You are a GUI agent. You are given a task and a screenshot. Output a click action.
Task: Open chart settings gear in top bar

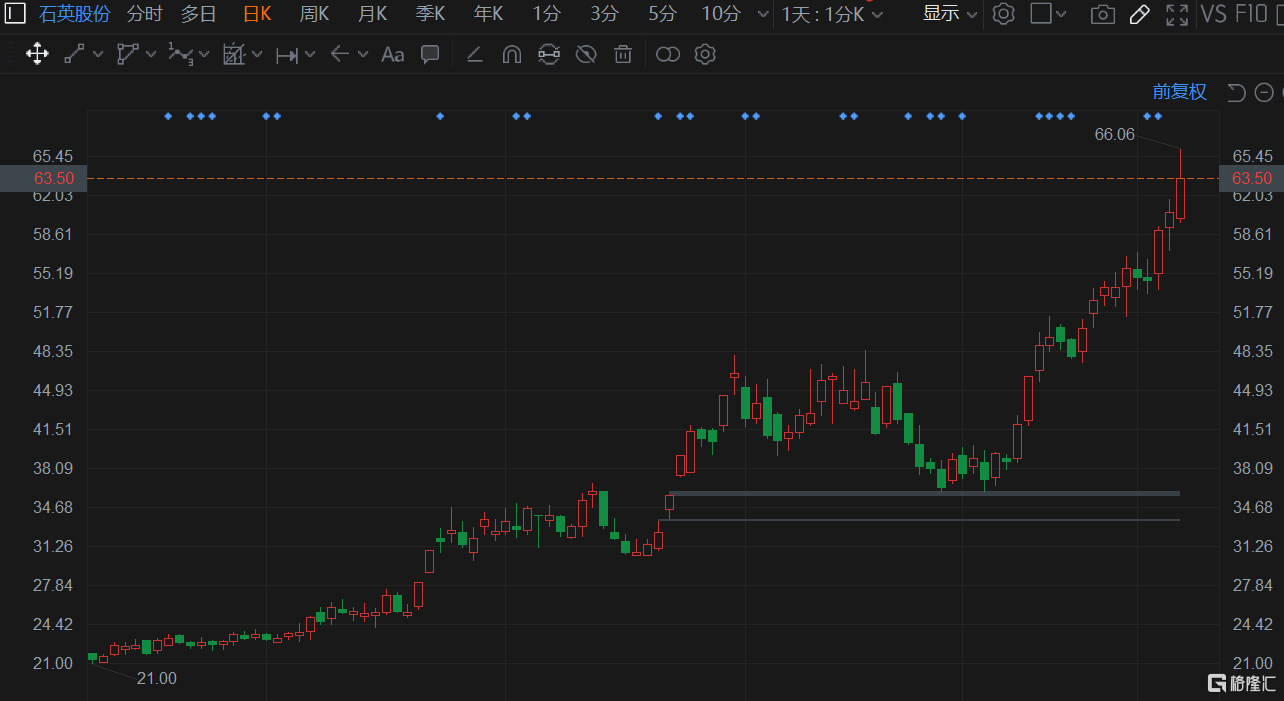pyautogui.click(x=1004, y=14)
